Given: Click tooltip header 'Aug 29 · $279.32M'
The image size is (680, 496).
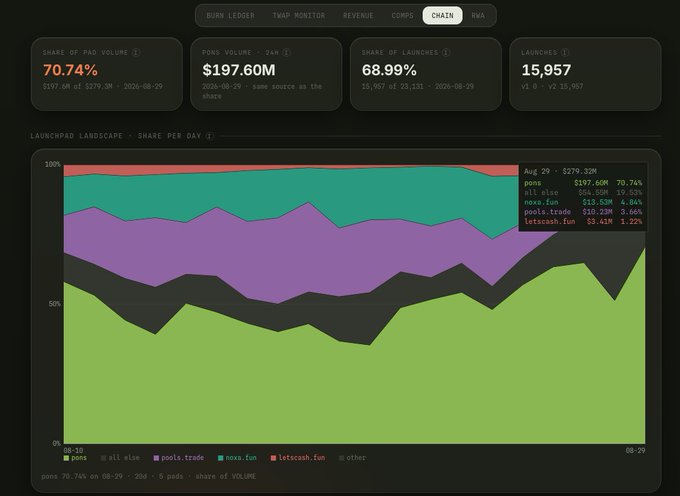Looking at the screenshot, I should point(560,171).
